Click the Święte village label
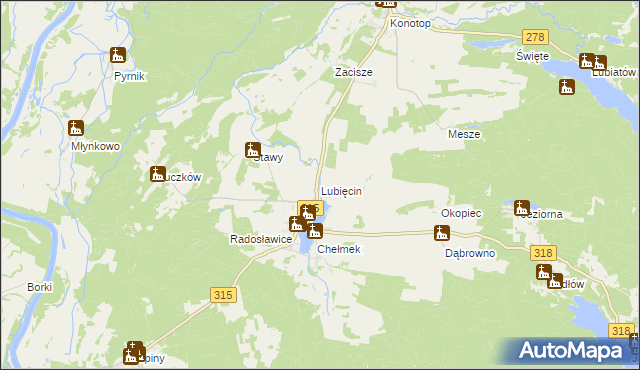Screen dimensions: 640x370 point(532,56)
